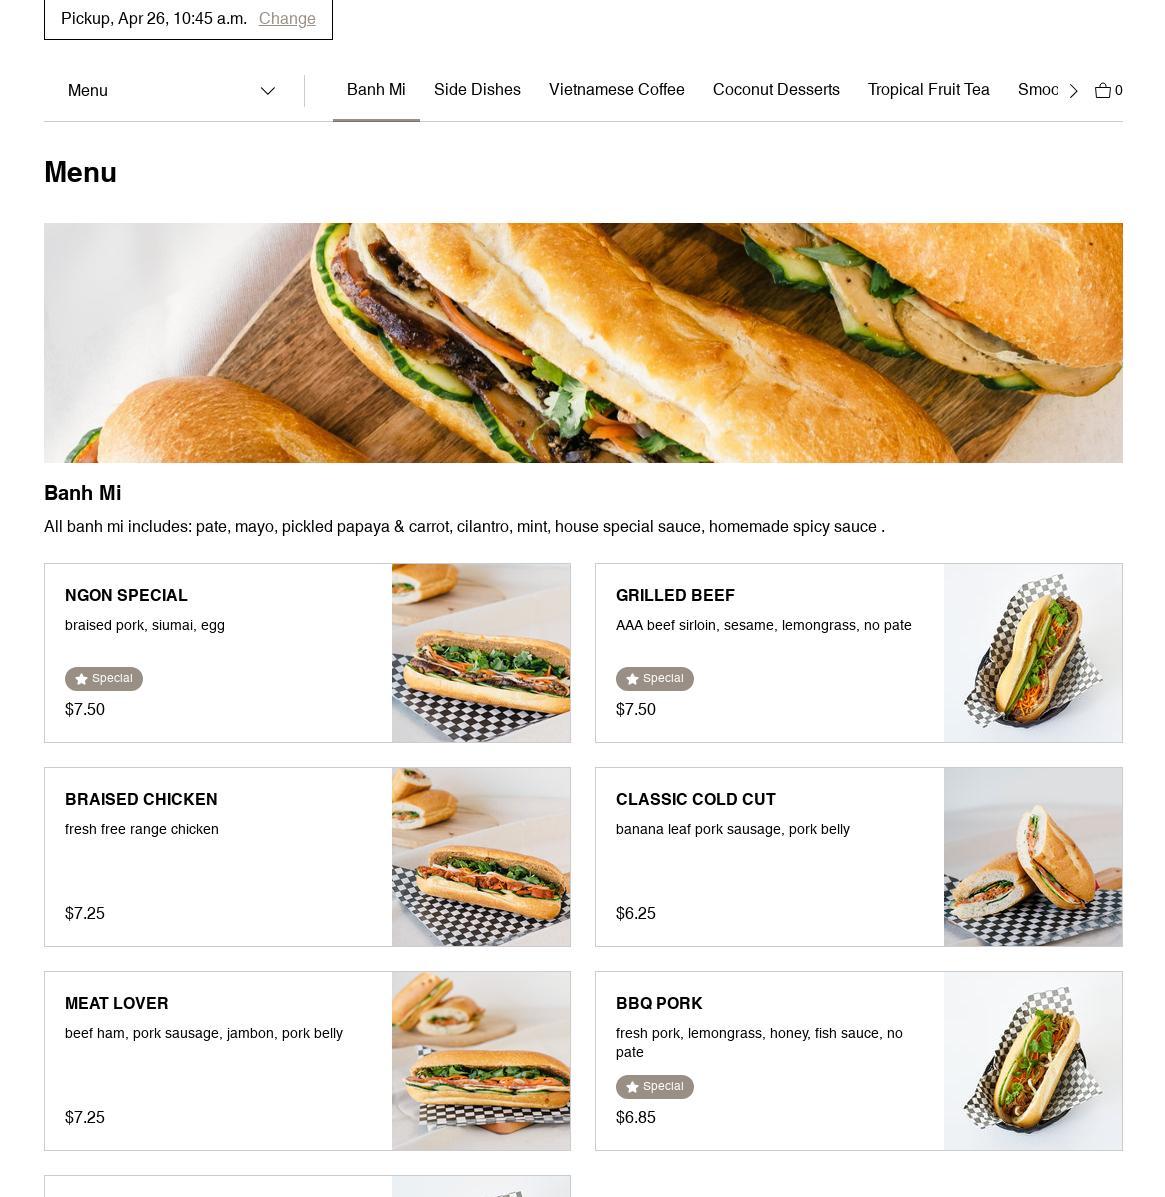
Task: Click the Special star badge on Ngon Special
Action: pyautogui.click(x=104, y=679)
